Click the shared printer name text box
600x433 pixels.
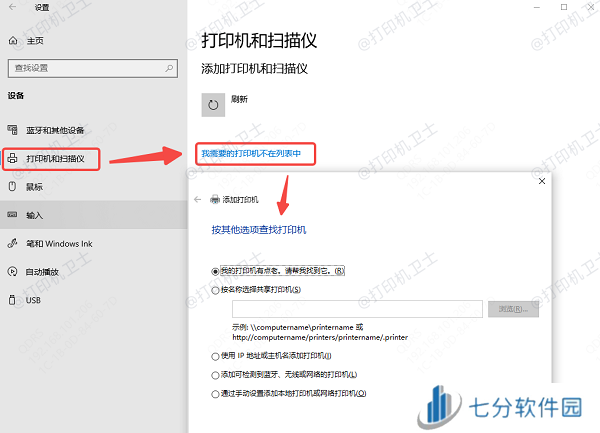coord(357,309)
